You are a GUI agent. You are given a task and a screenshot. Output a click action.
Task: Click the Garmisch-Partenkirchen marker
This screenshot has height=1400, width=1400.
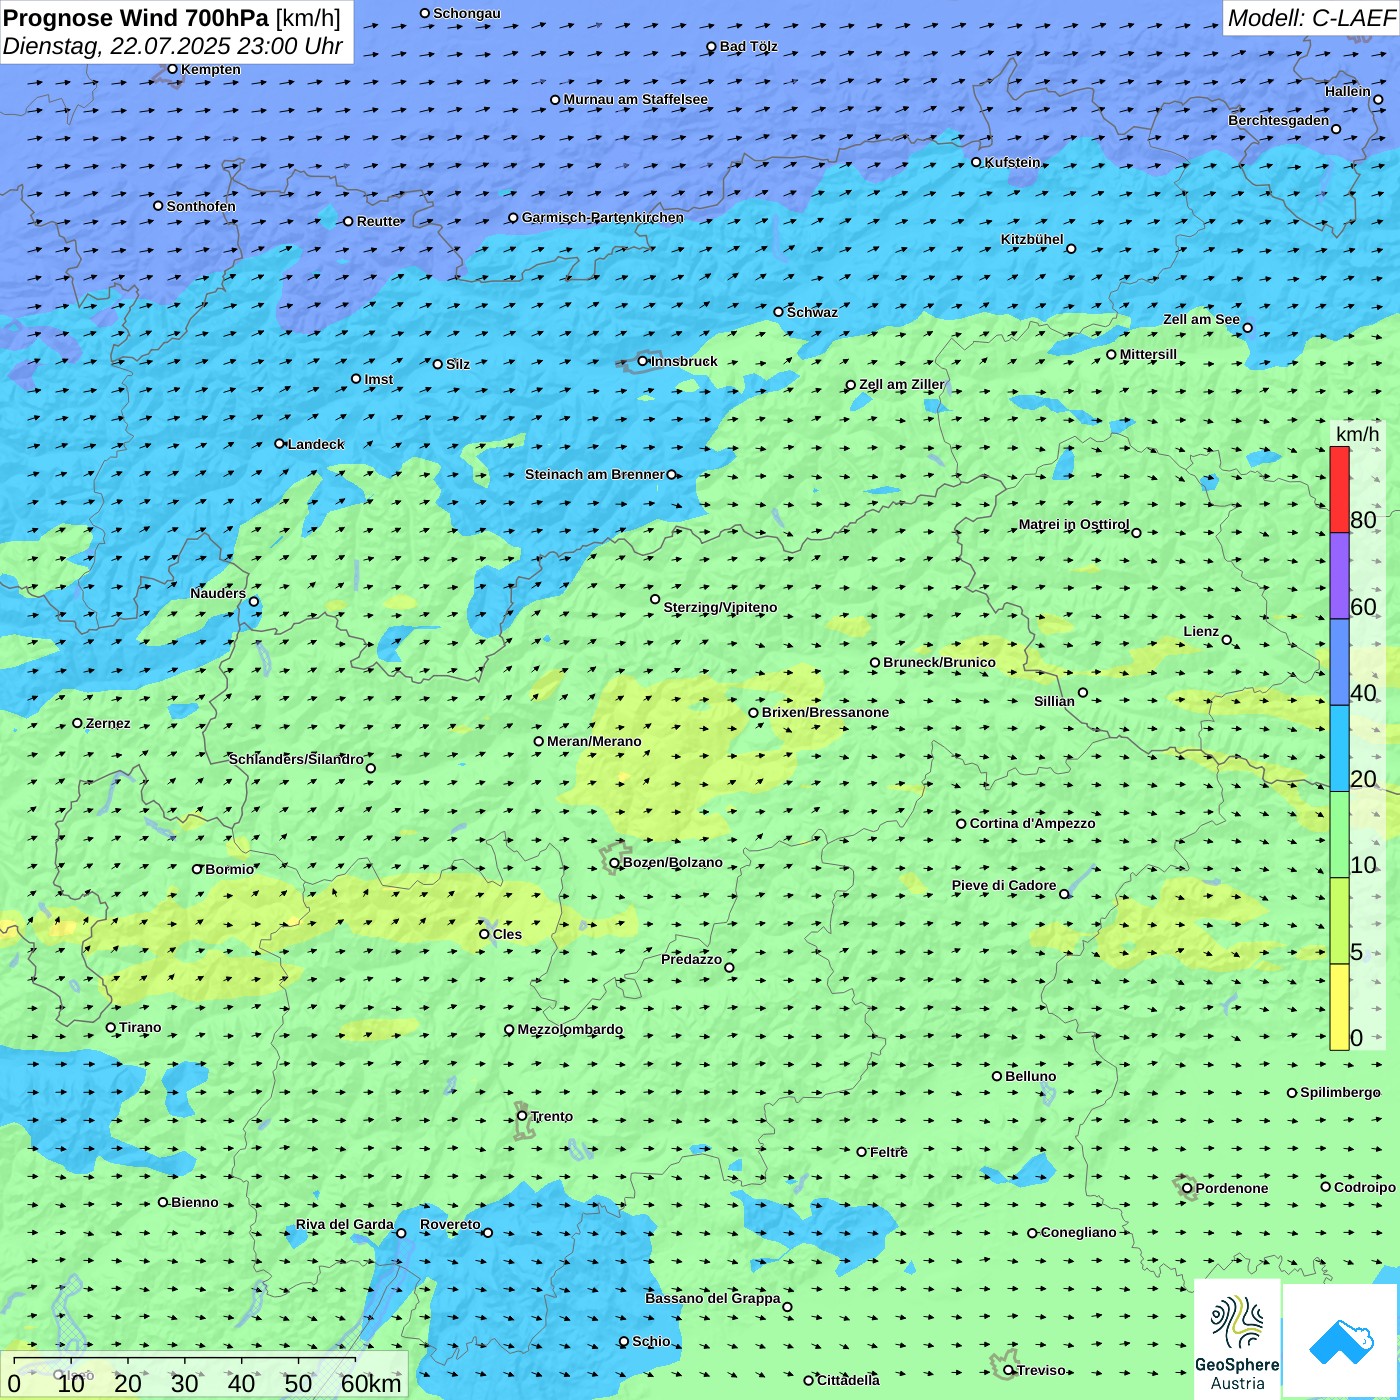(x=513, y=218)
